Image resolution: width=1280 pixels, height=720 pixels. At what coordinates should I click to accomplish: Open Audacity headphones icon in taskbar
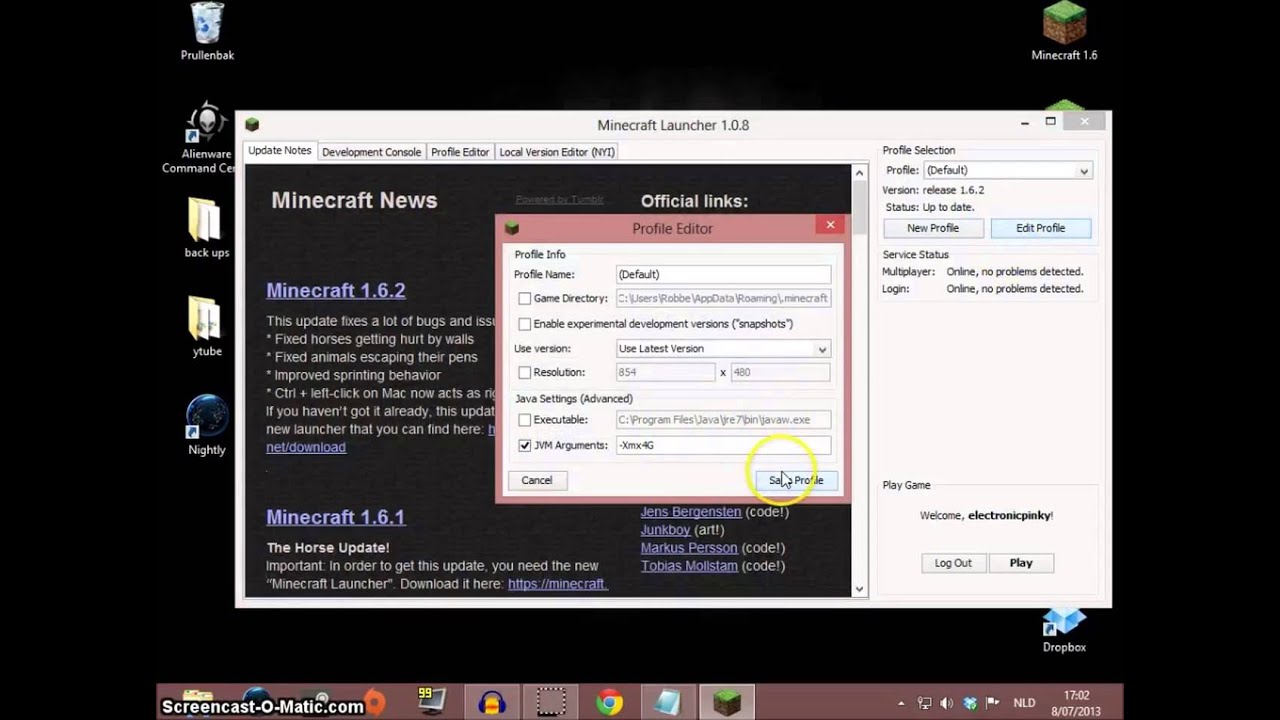pos(491,702)
